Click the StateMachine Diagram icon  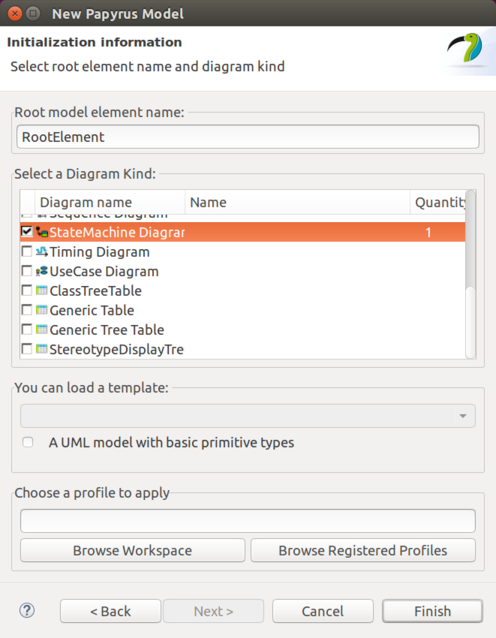[x=42, y=232]
